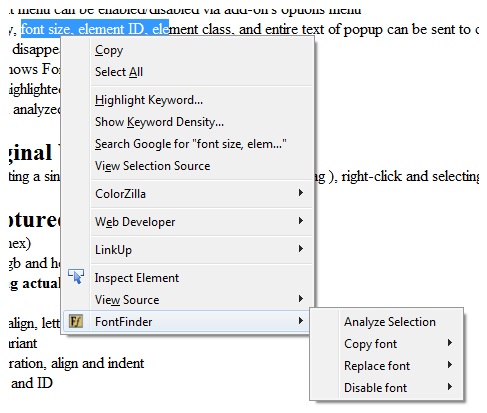
Task: Choose Select All menu entry
Action: coord(188,72)
